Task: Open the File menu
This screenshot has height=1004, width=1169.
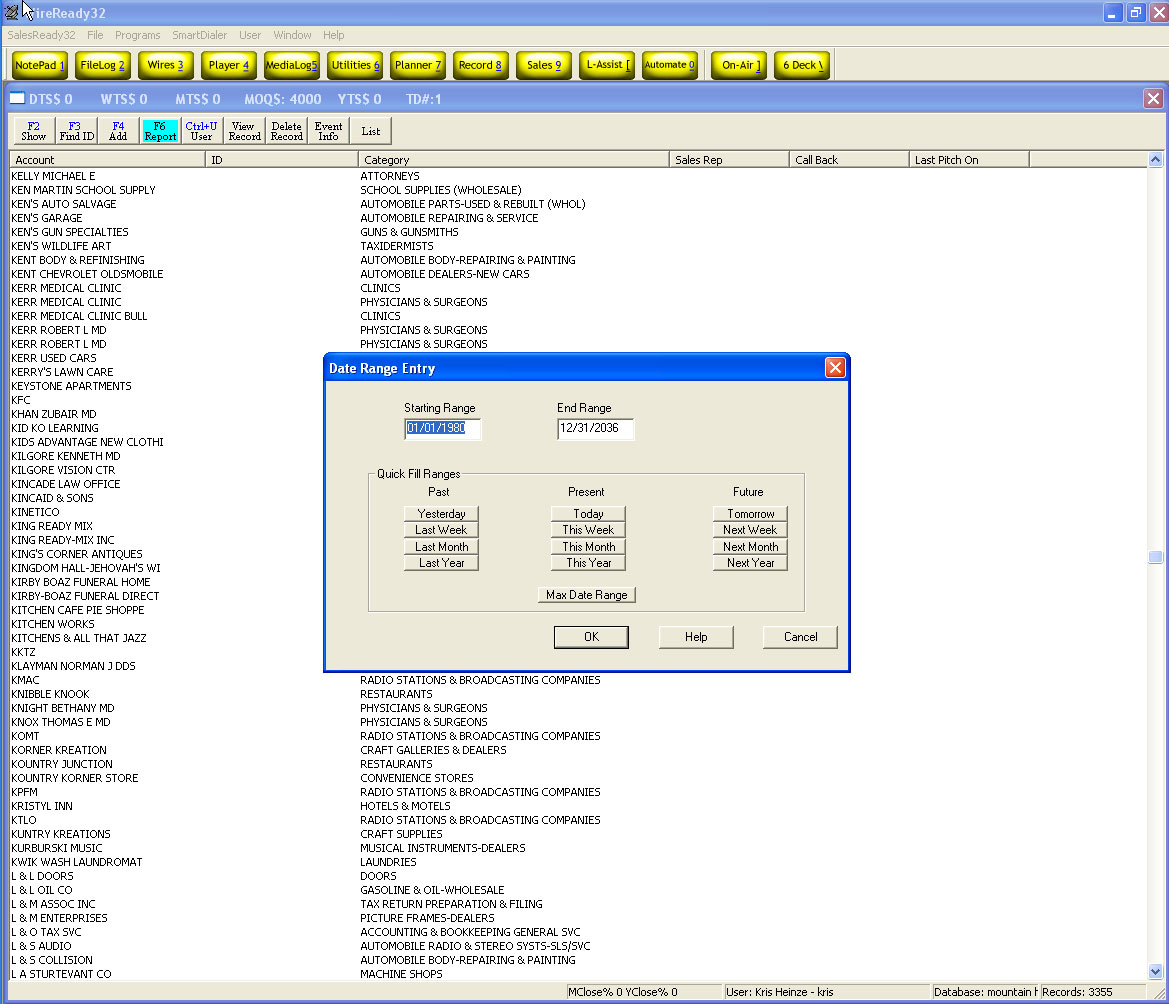Action: click(95, 35)
